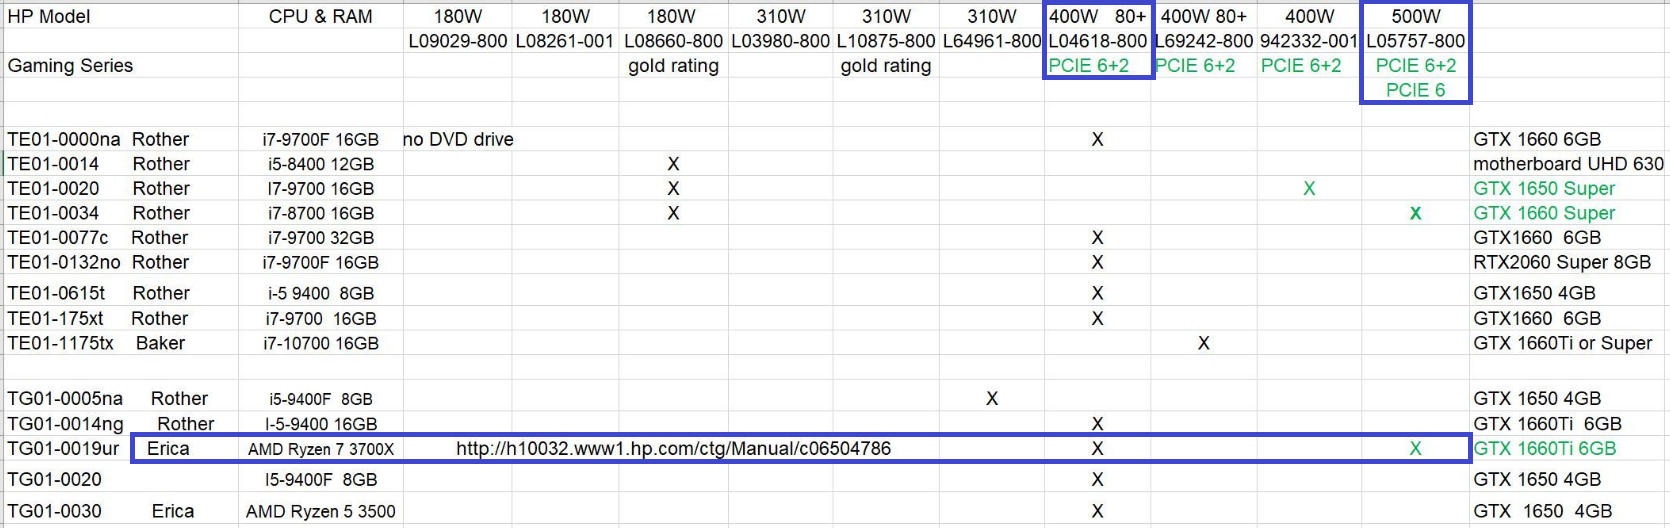Select the TE01-0000na Rother cell
1670x528 pixels.
(x=98, y=139)
